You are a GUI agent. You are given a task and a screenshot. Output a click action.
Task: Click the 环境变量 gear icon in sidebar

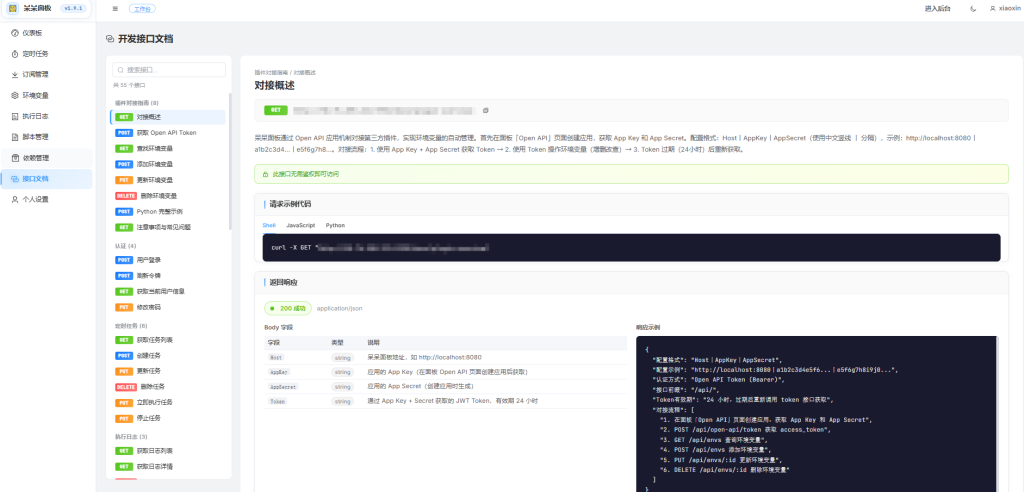[14, 95]
